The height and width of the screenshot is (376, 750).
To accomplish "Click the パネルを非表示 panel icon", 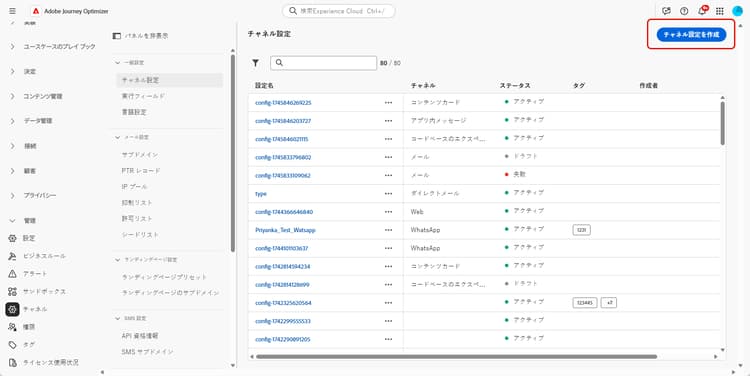I will point(117,36).
